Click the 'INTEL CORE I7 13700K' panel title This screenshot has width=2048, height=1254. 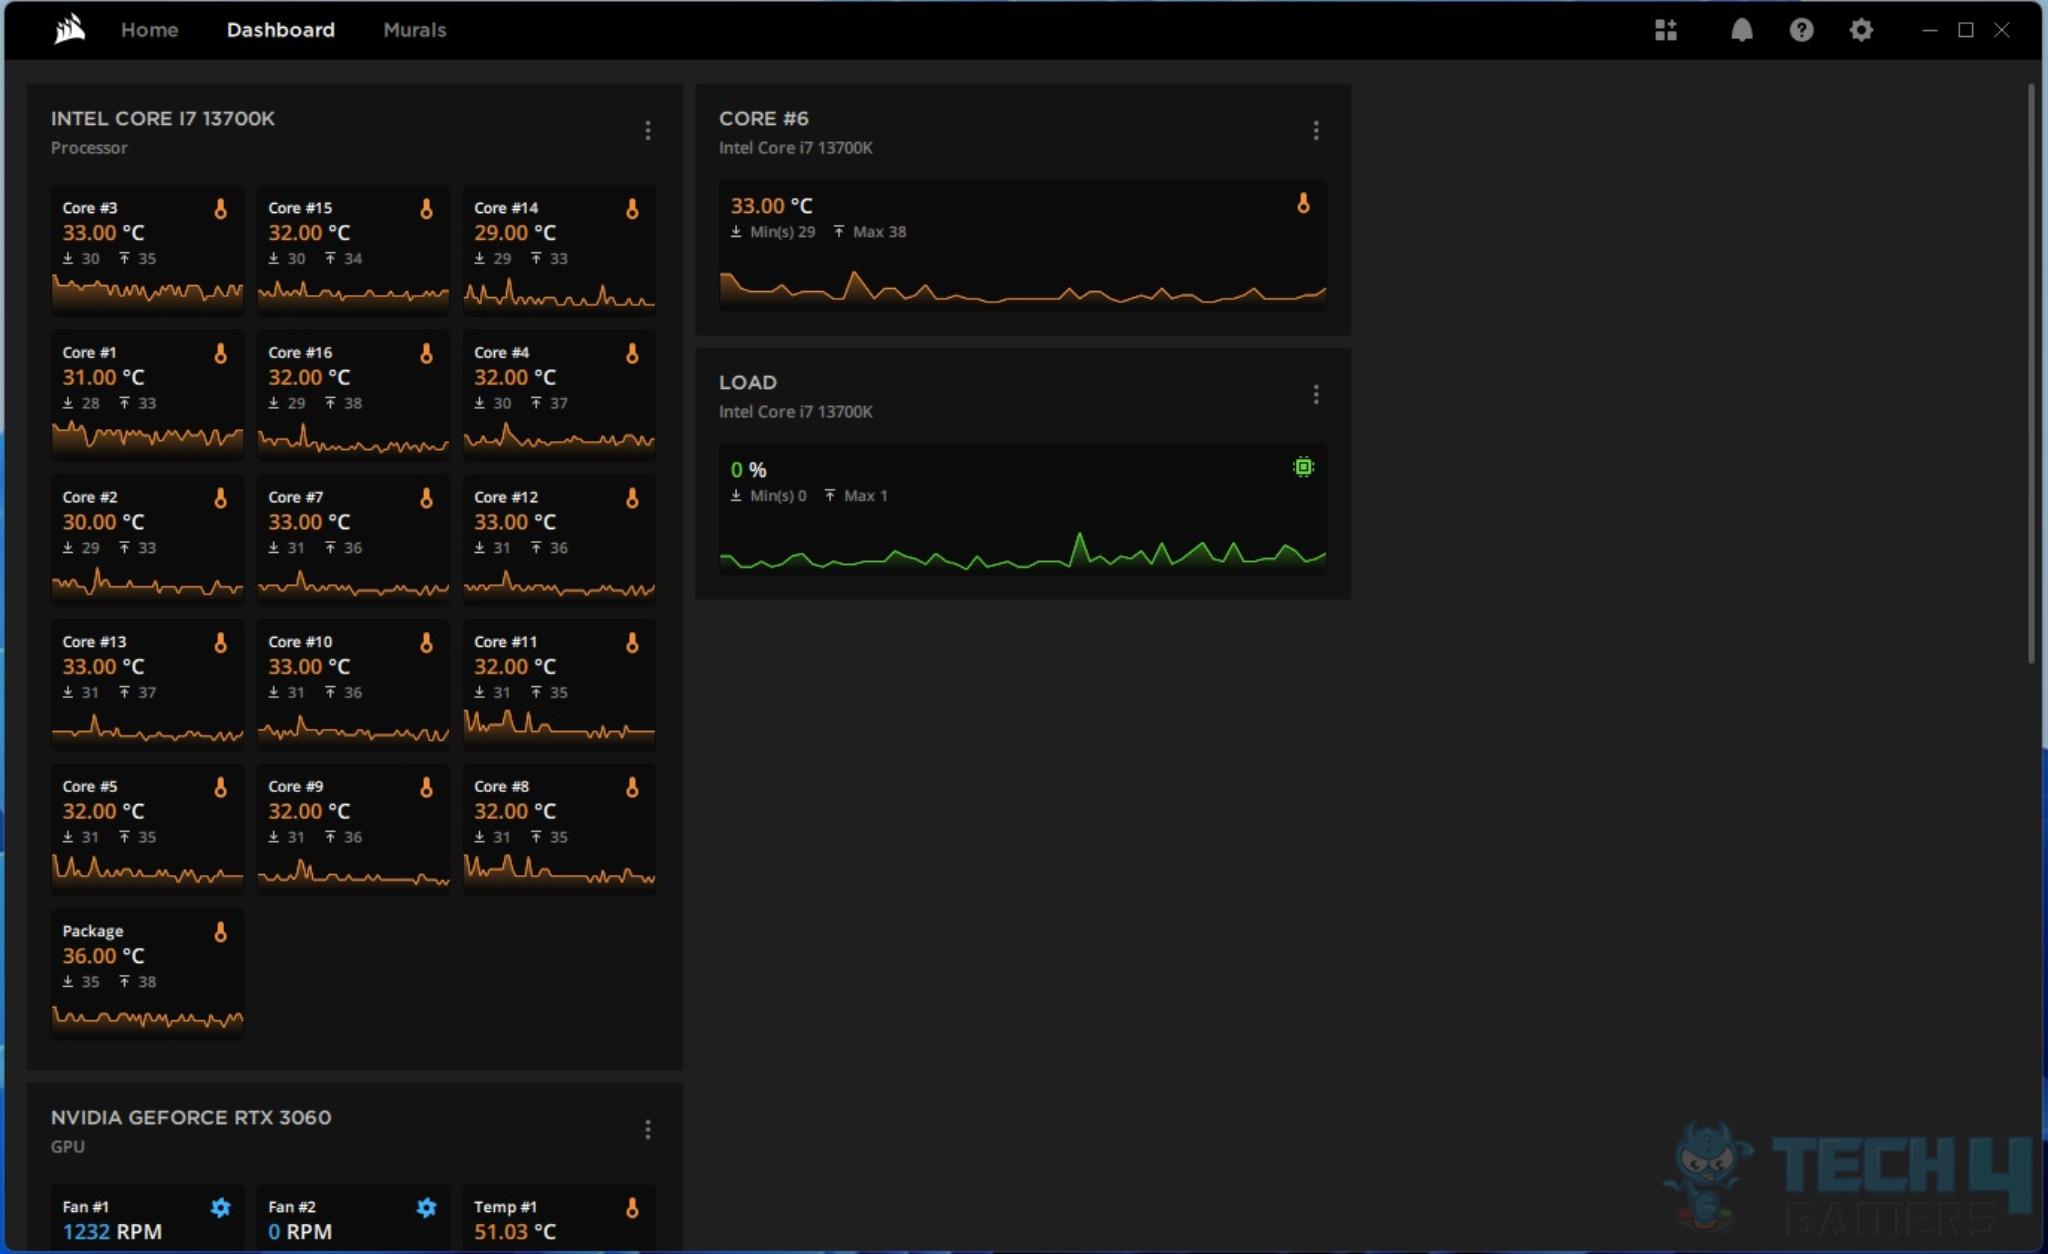(163, 118)
